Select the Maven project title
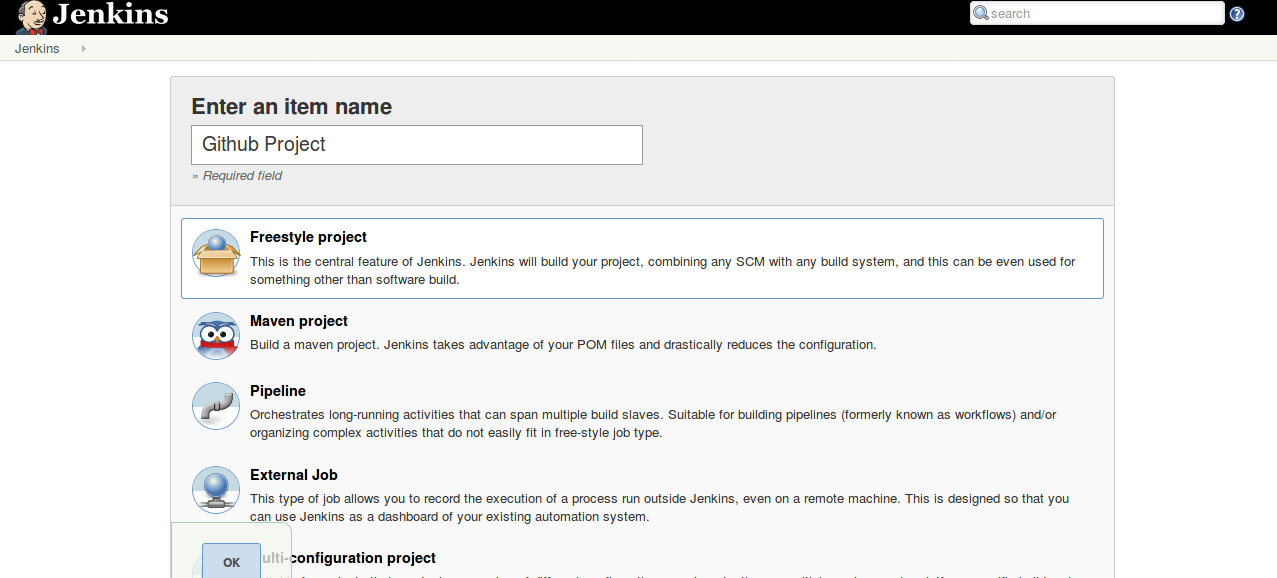 click(299, 321)
